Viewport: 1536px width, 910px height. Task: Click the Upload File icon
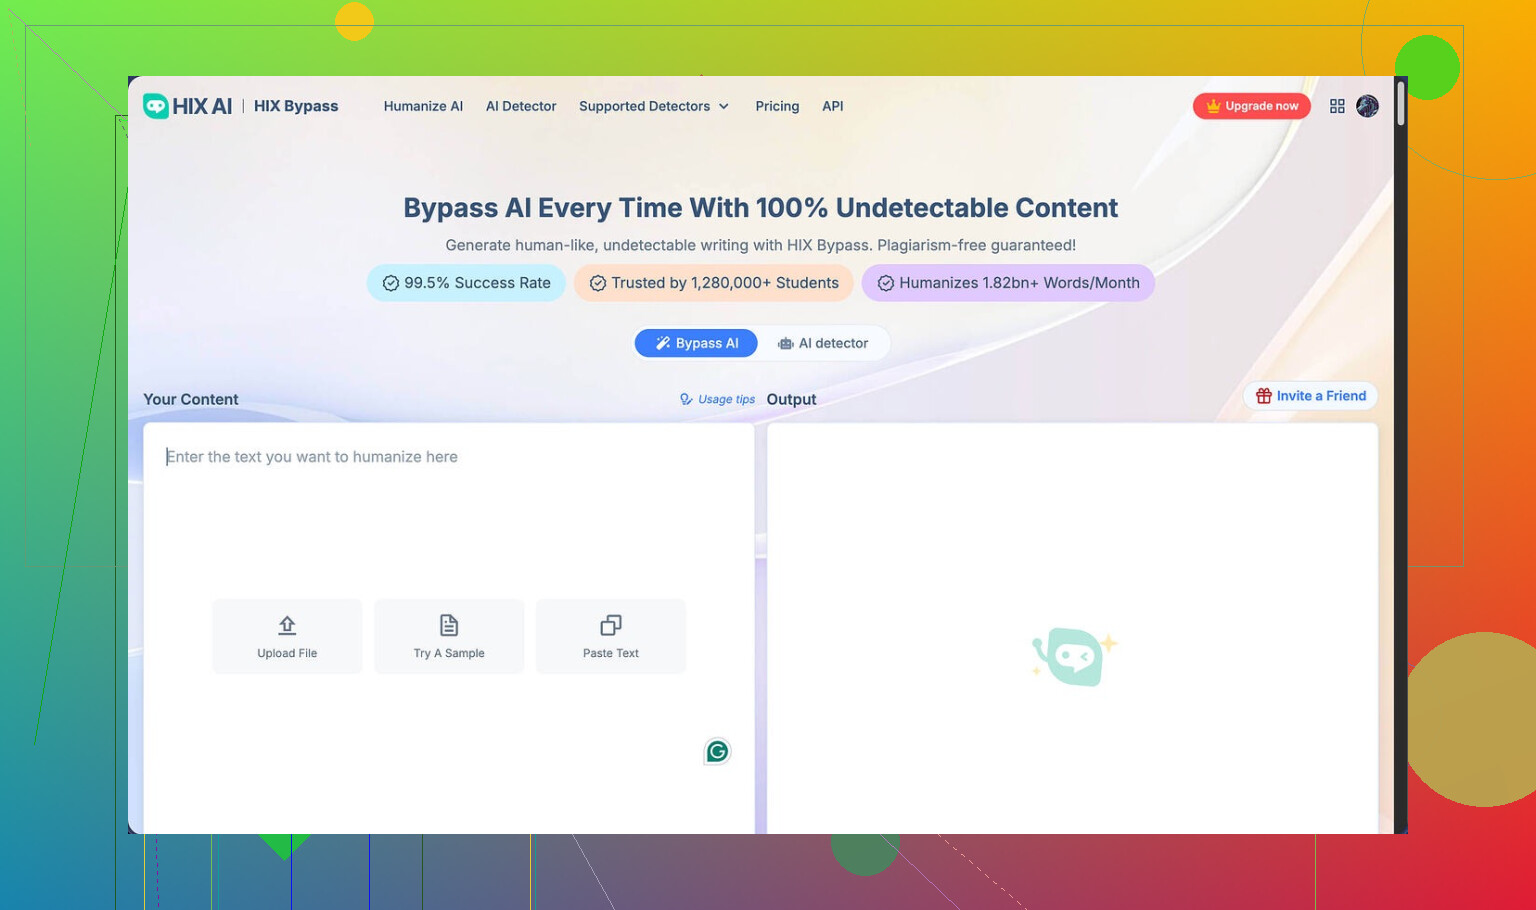287,626
